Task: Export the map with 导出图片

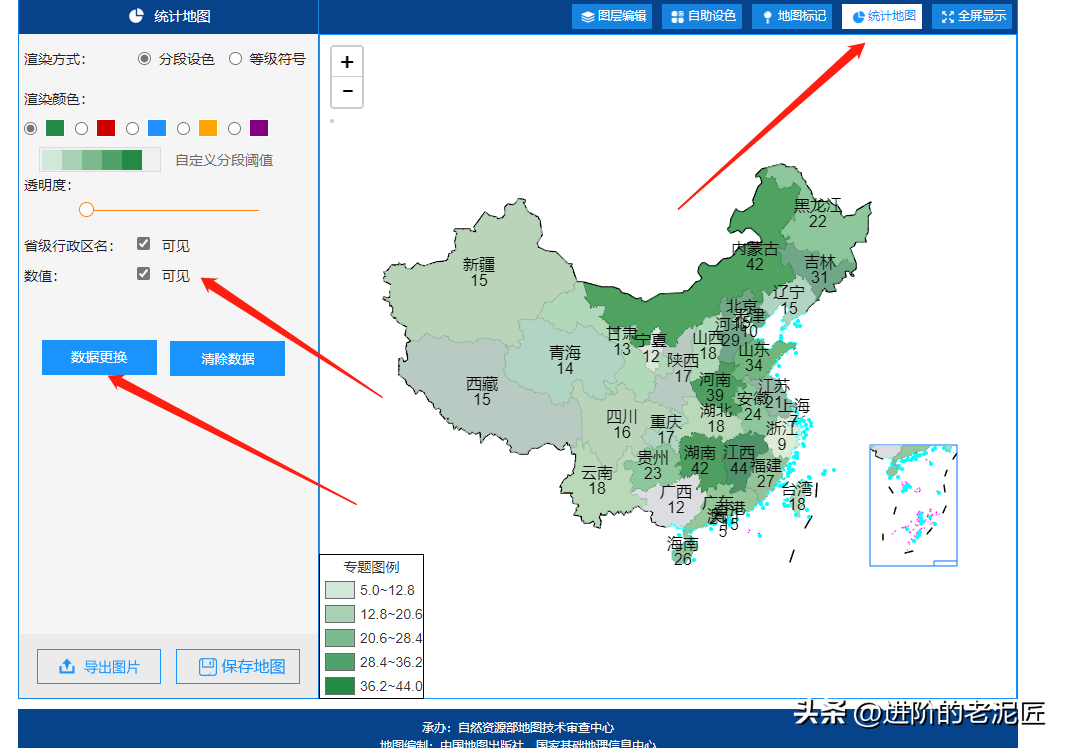Action: pos(99,667)
